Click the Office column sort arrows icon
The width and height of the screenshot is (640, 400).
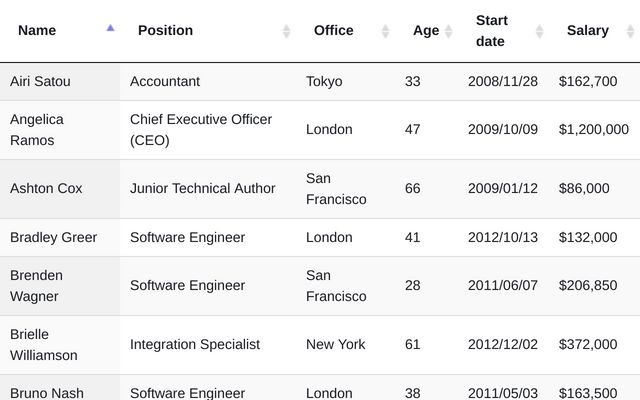point(385,31)
